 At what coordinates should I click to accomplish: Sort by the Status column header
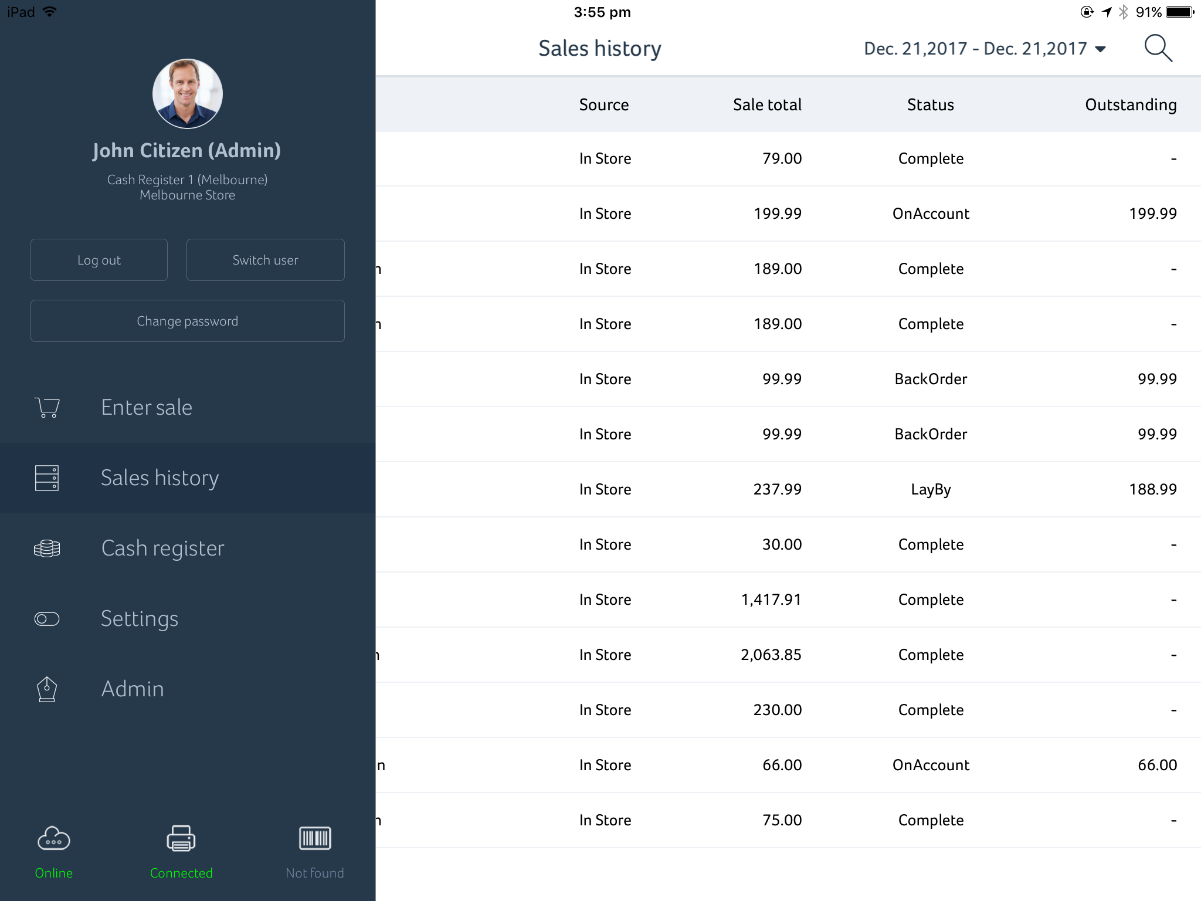pyautogui.click(x=931, y=104)
